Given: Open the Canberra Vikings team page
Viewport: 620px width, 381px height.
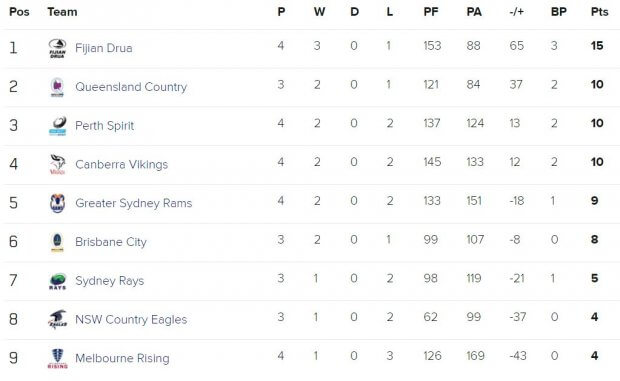Looking at the screenshot, I should (x=121, y=164).
